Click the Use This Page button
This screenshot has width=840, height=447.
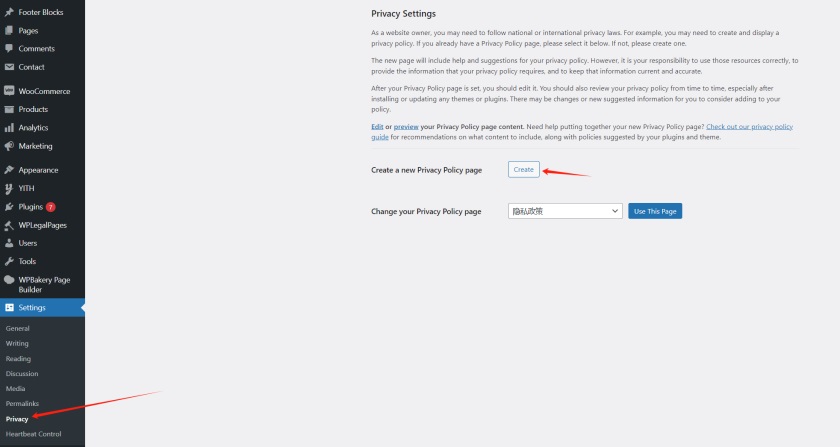click(x=655, y=211)
